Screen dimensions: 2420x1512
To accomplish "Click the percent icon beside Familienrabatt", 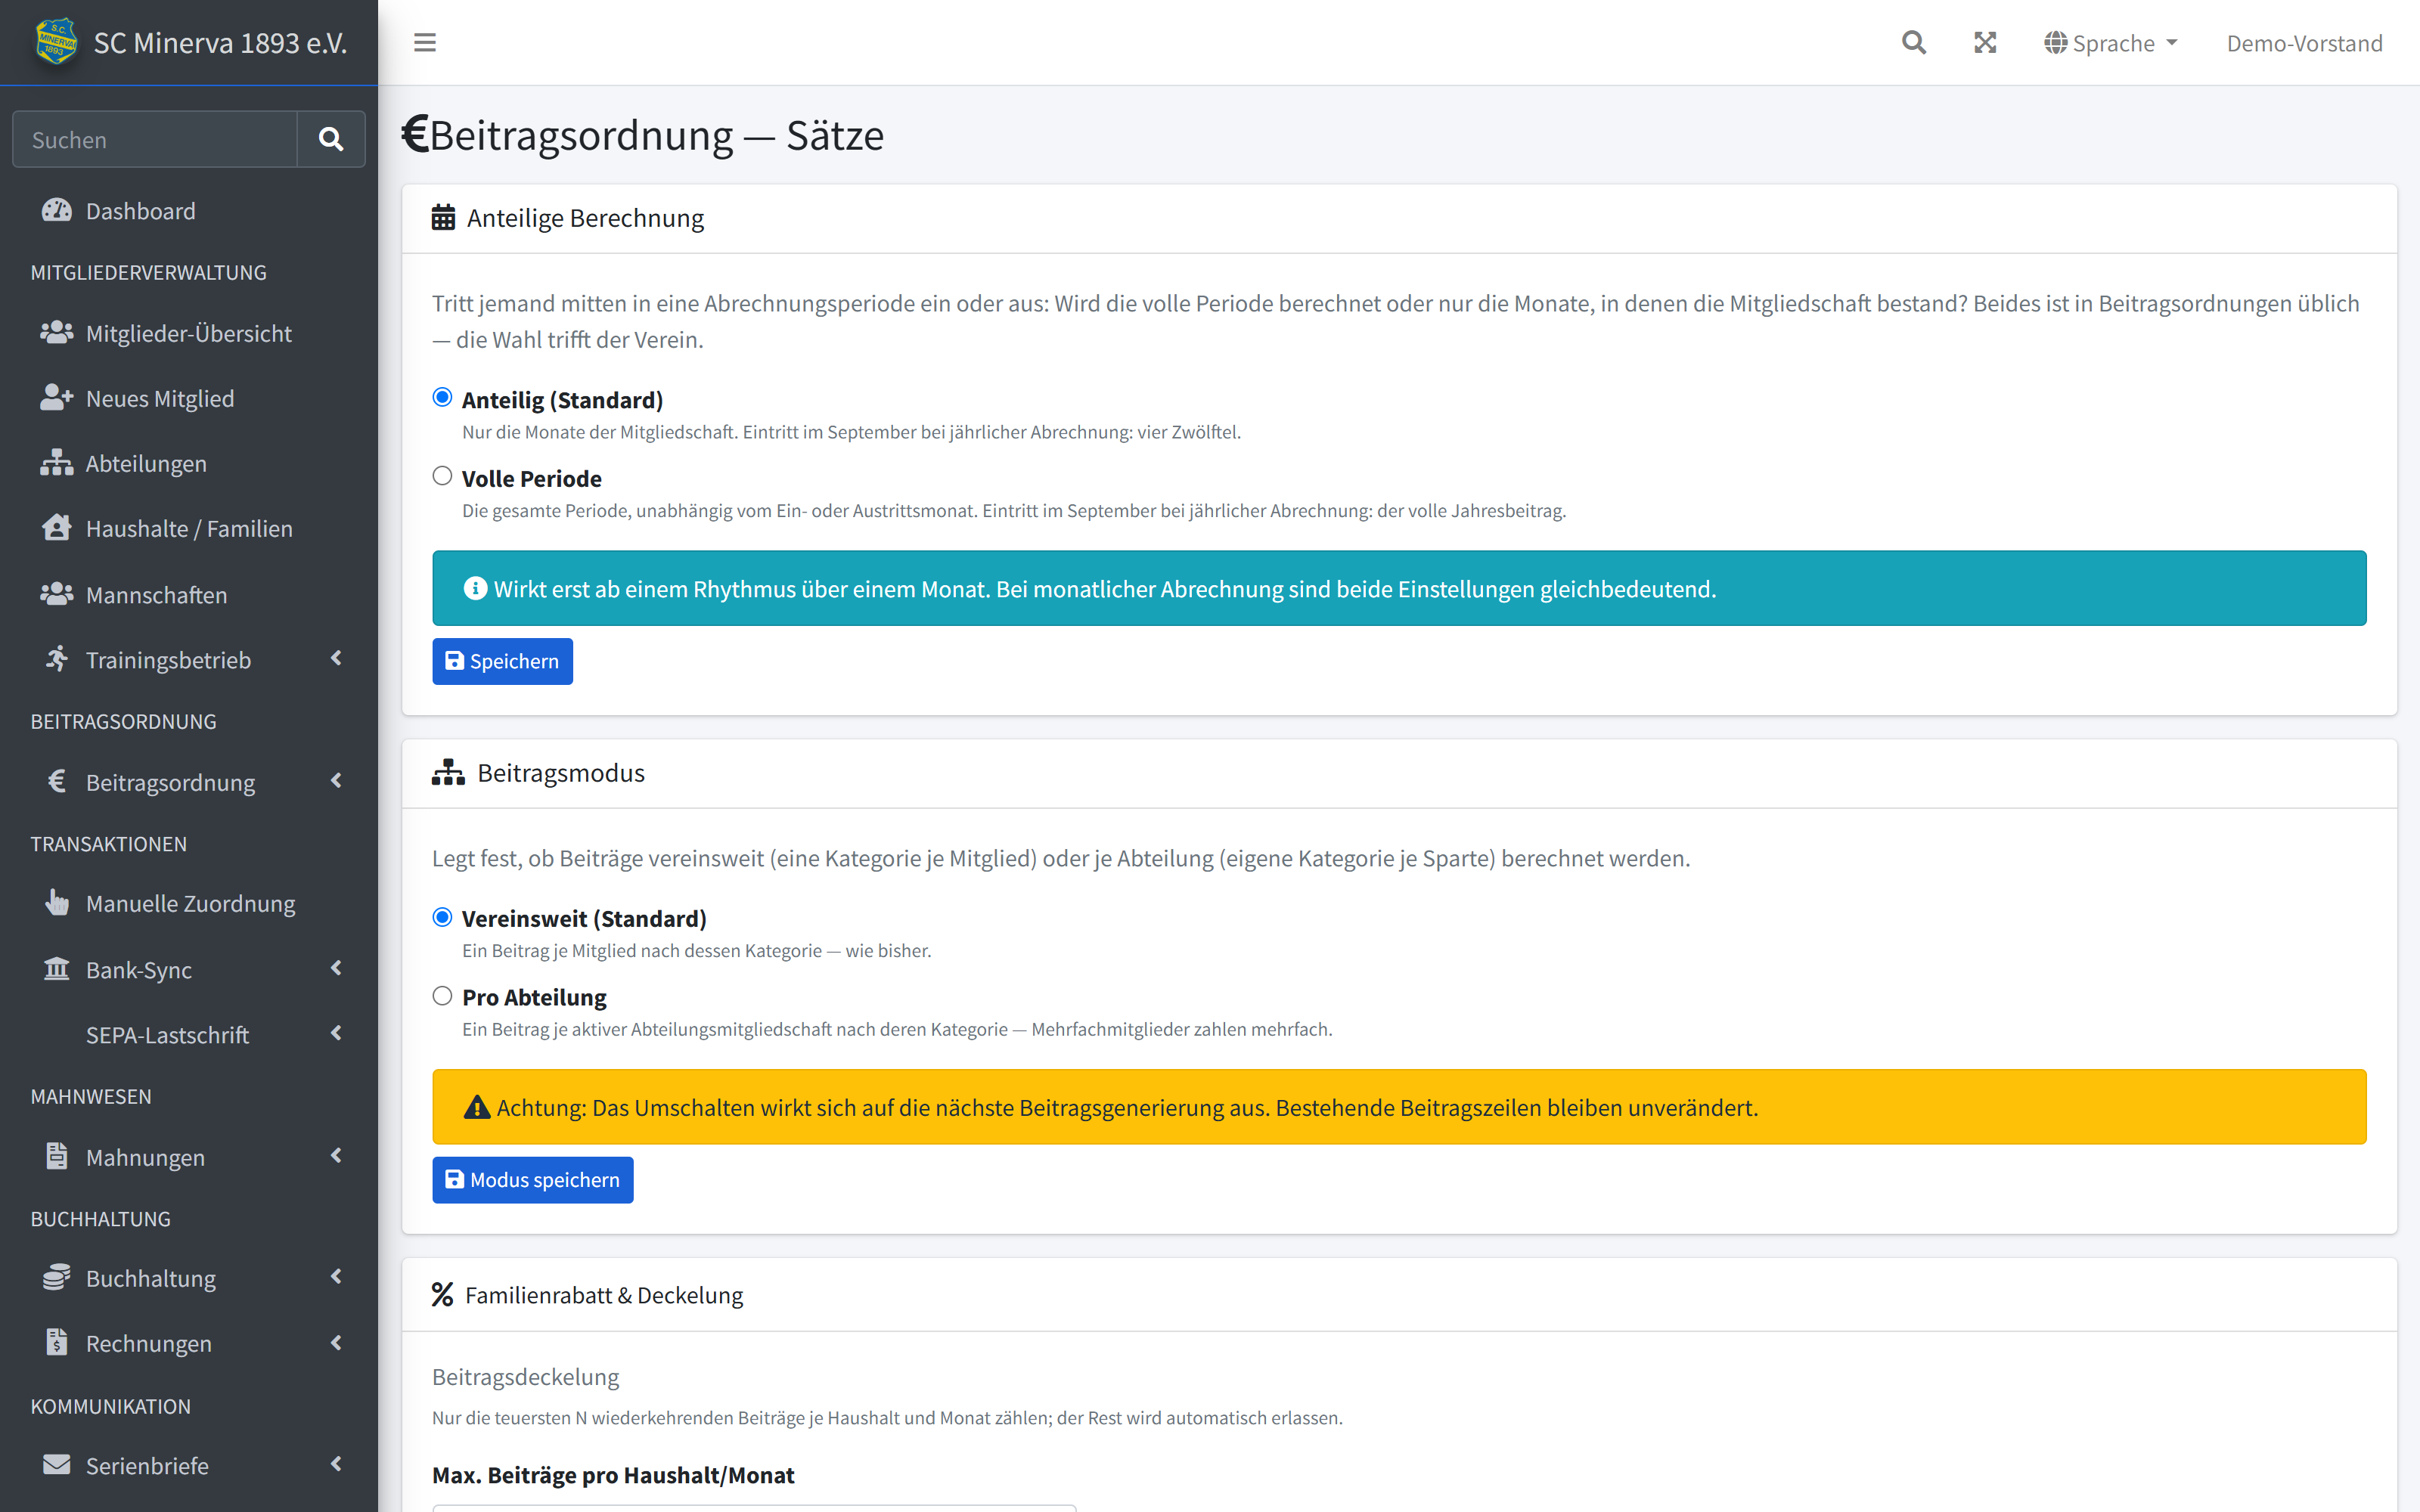I will click(x=442, y=1294).
